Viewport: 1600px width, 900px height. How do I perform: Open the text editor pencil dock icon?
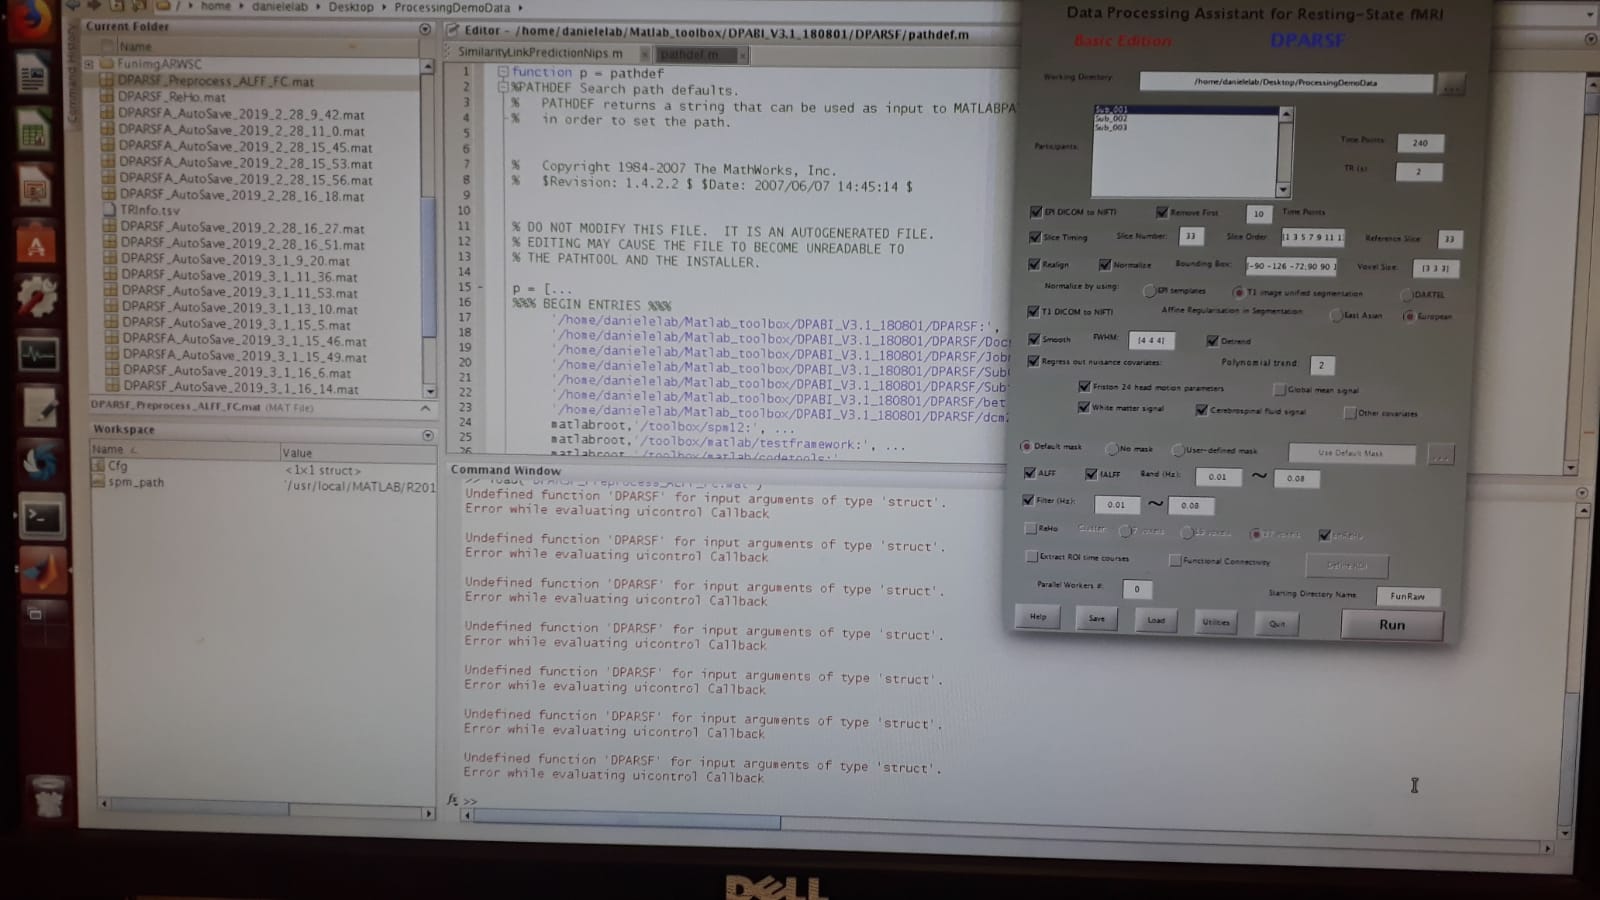click(38, 407)
